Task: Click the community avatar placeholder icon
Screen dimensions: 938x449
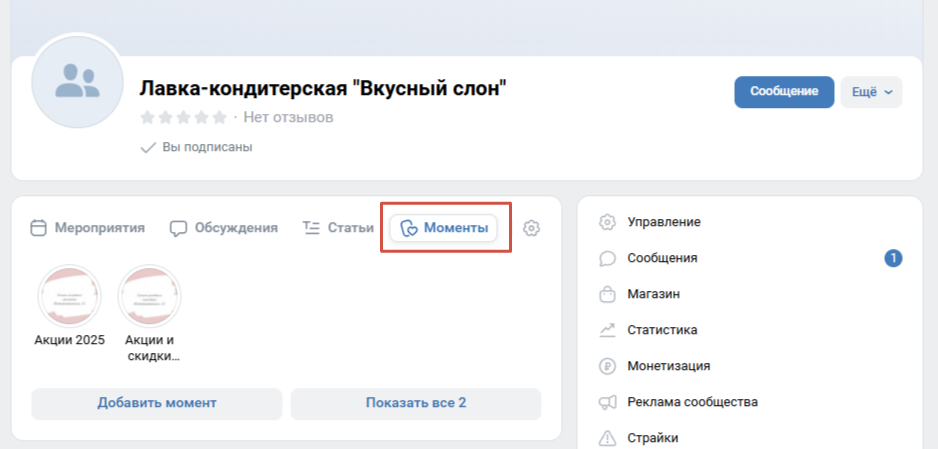Action: 77,81
